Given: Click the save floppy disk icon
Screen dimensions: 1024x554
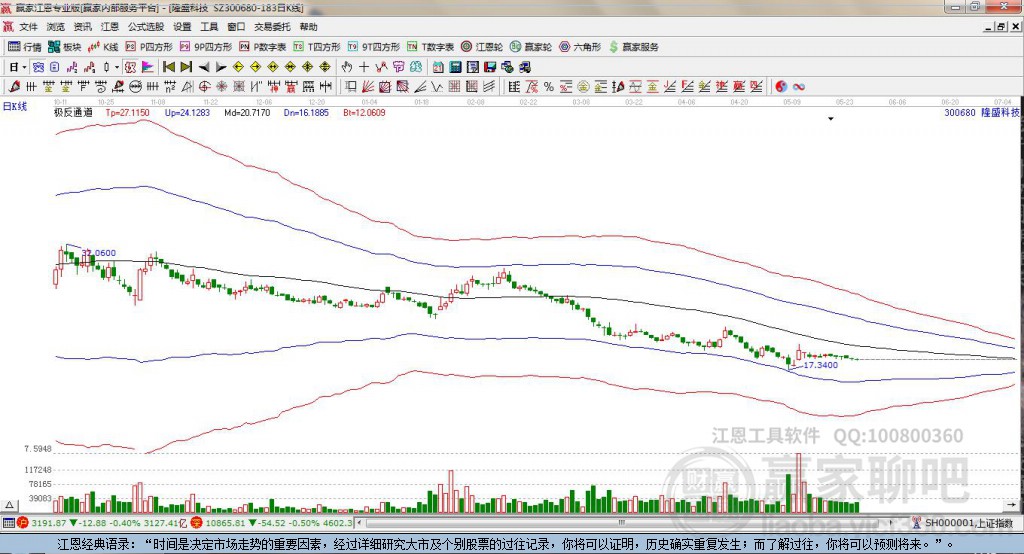Looking at the screenshot, I should point(490,67).
